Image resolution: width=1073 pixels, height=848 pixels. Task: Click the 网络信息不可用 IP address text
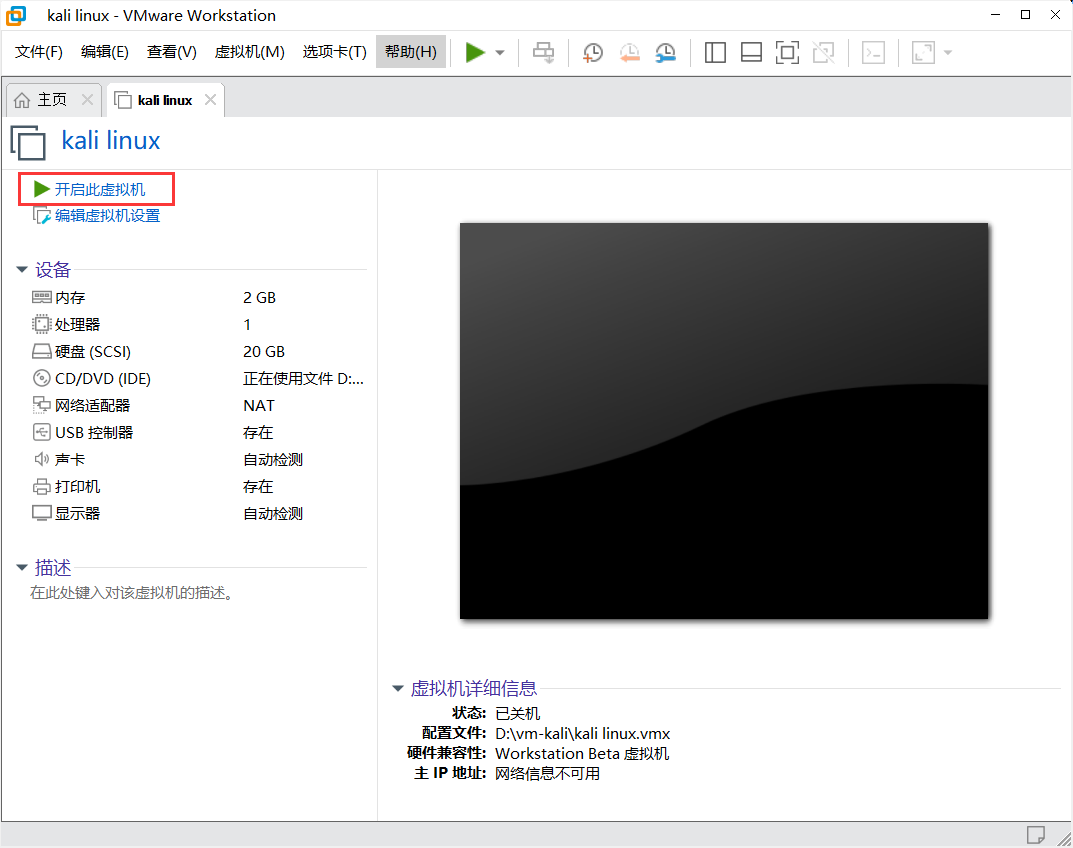coord(547,773)
